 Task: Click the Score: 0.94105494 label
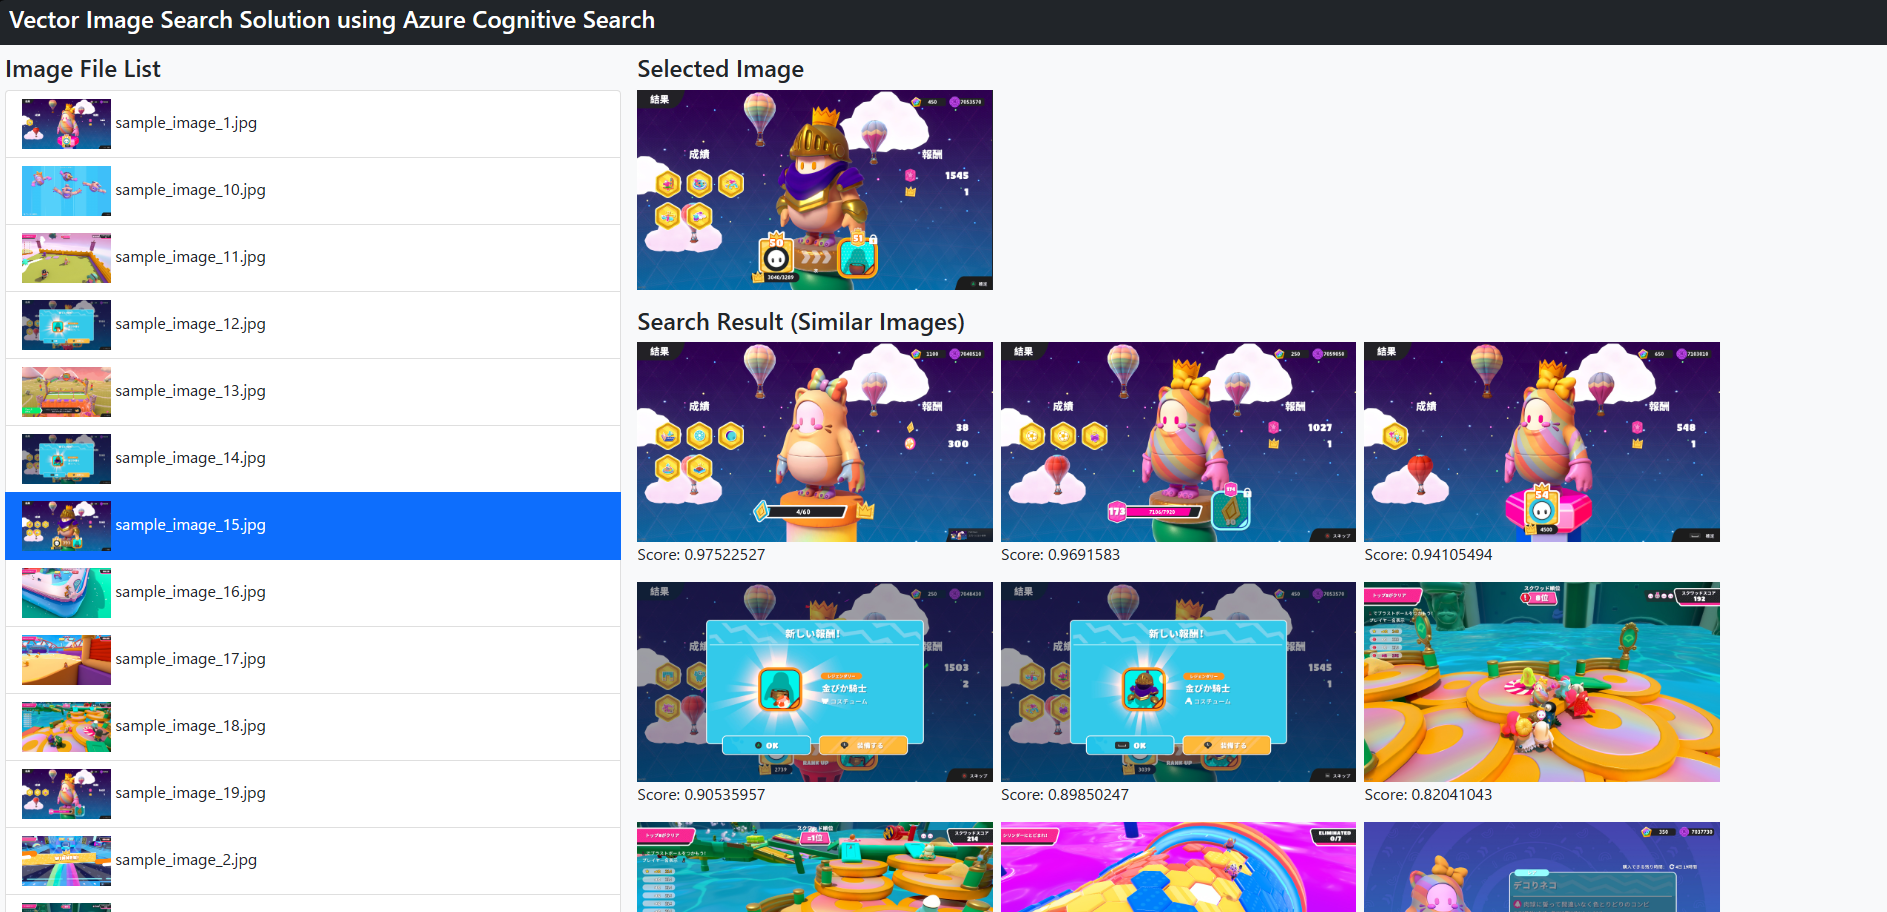1428,555
